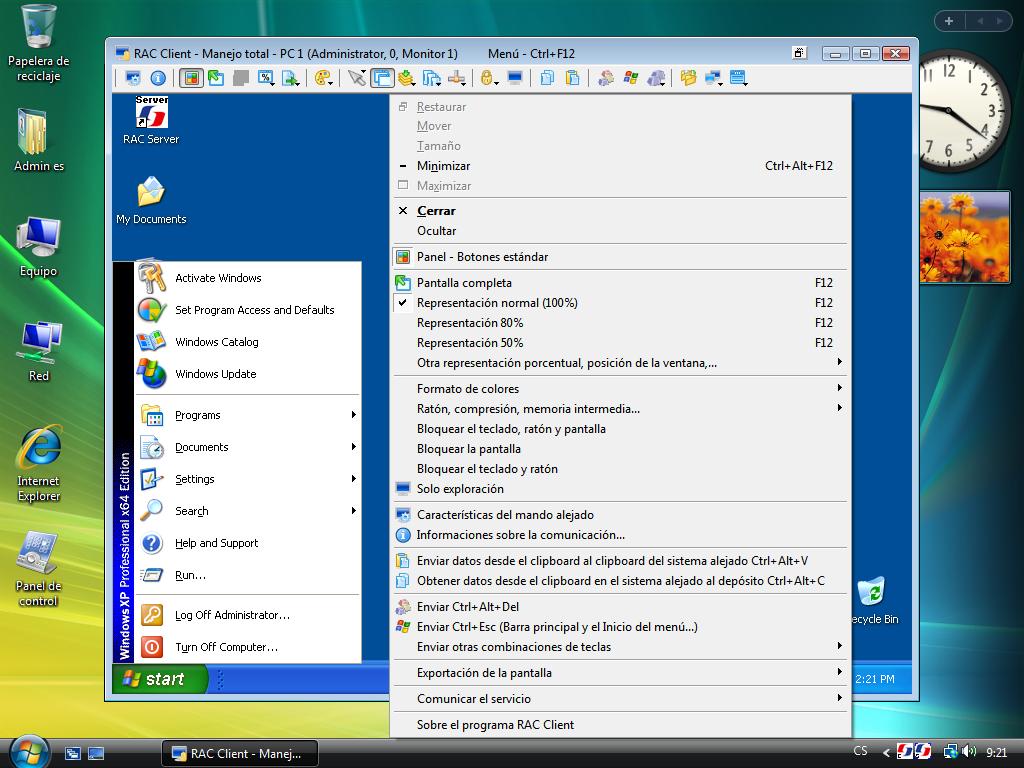Open Características del mando alejado menu entry

click(x=620, y=515)
